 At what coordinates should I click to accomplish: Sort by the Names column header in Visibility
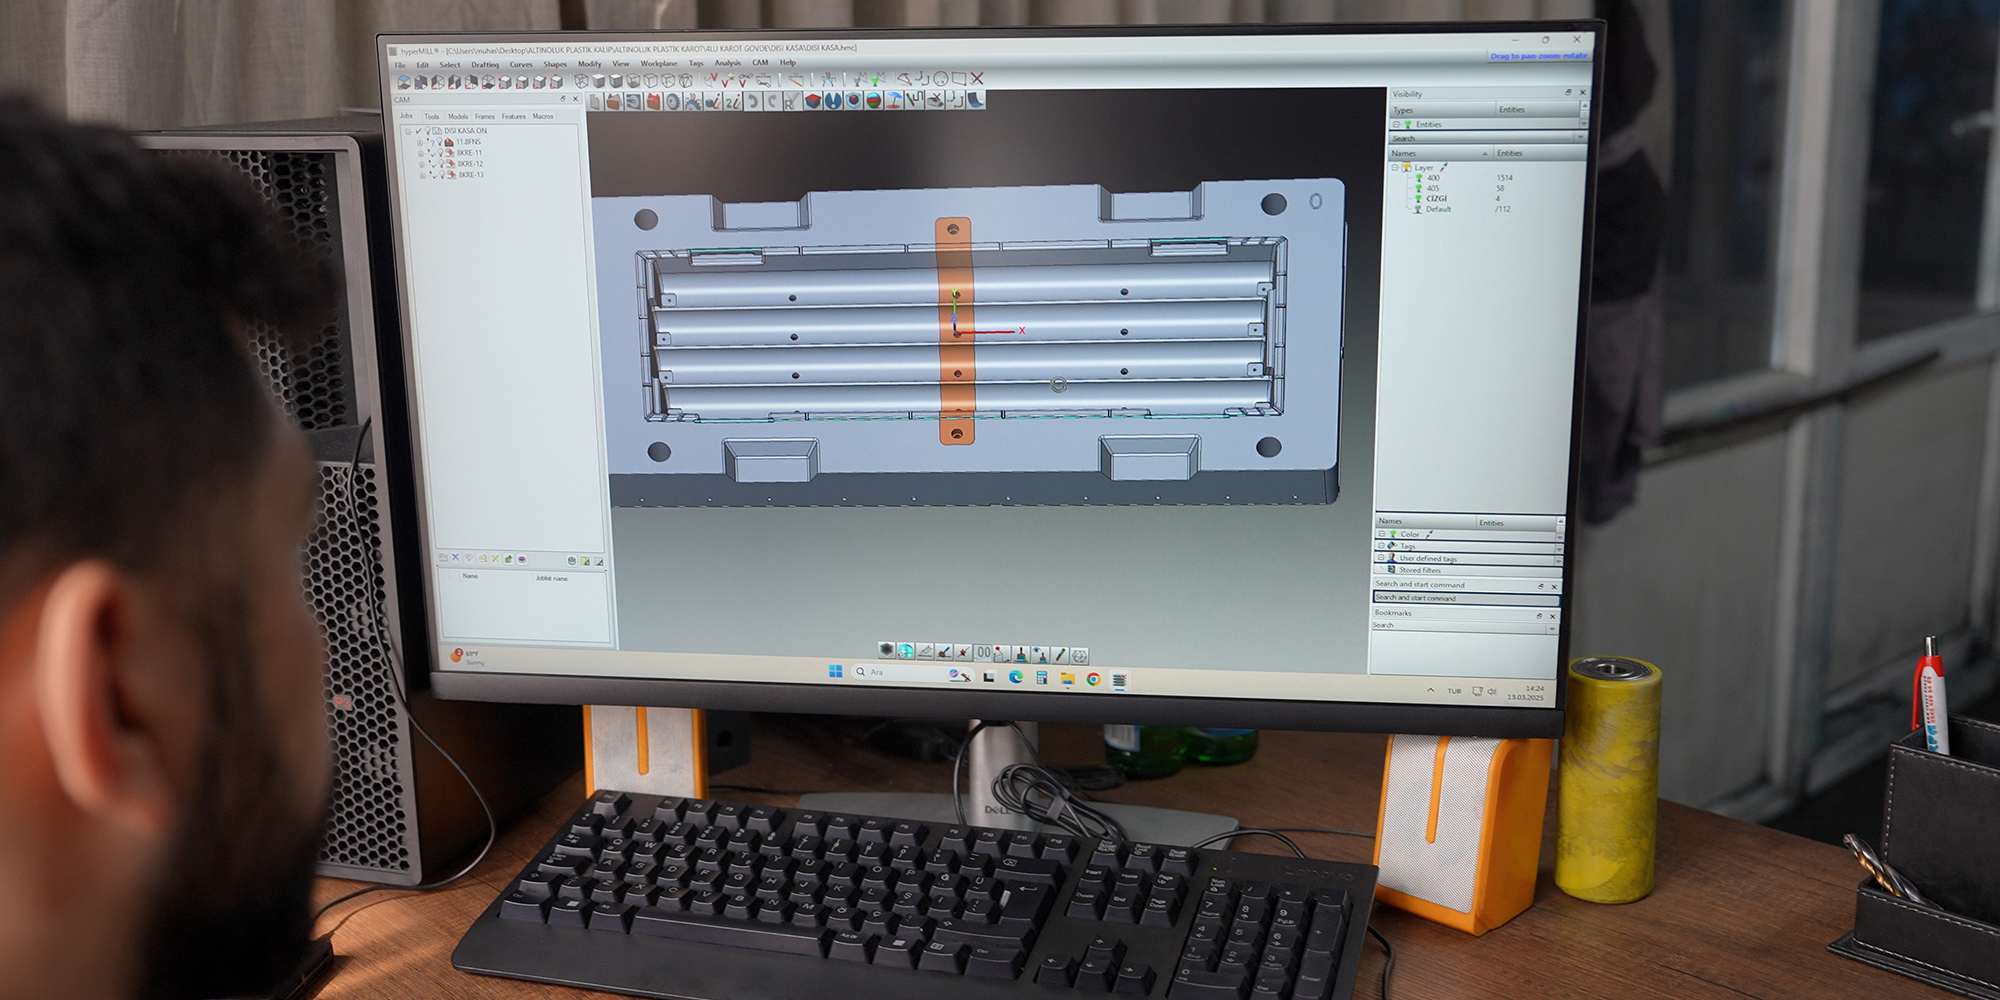(1442, 153)
